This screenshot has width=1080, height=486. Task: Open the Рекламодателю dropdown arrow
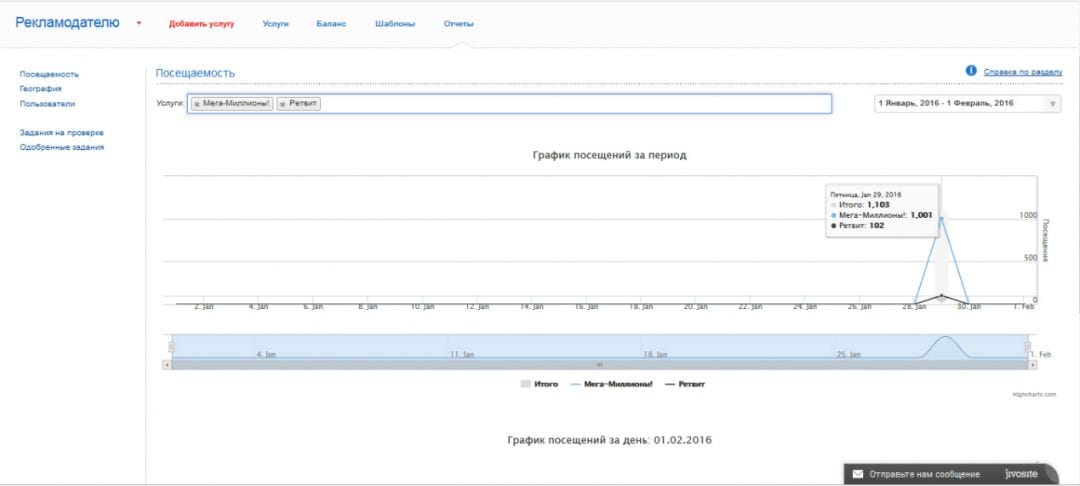[139, 23]
